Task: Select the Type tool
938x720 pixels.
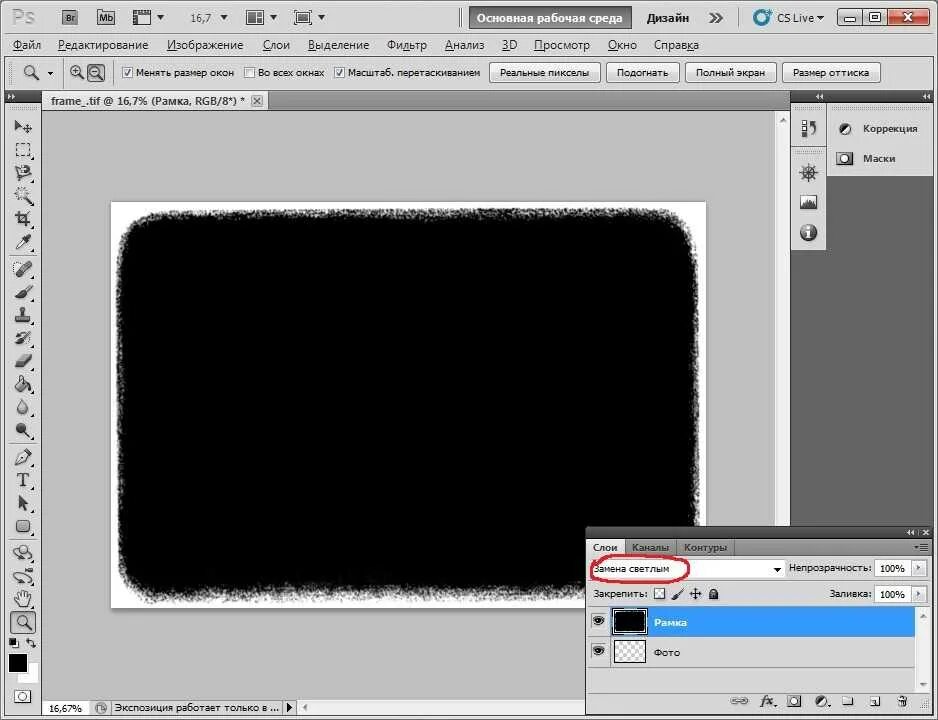Action: [23, 480]
